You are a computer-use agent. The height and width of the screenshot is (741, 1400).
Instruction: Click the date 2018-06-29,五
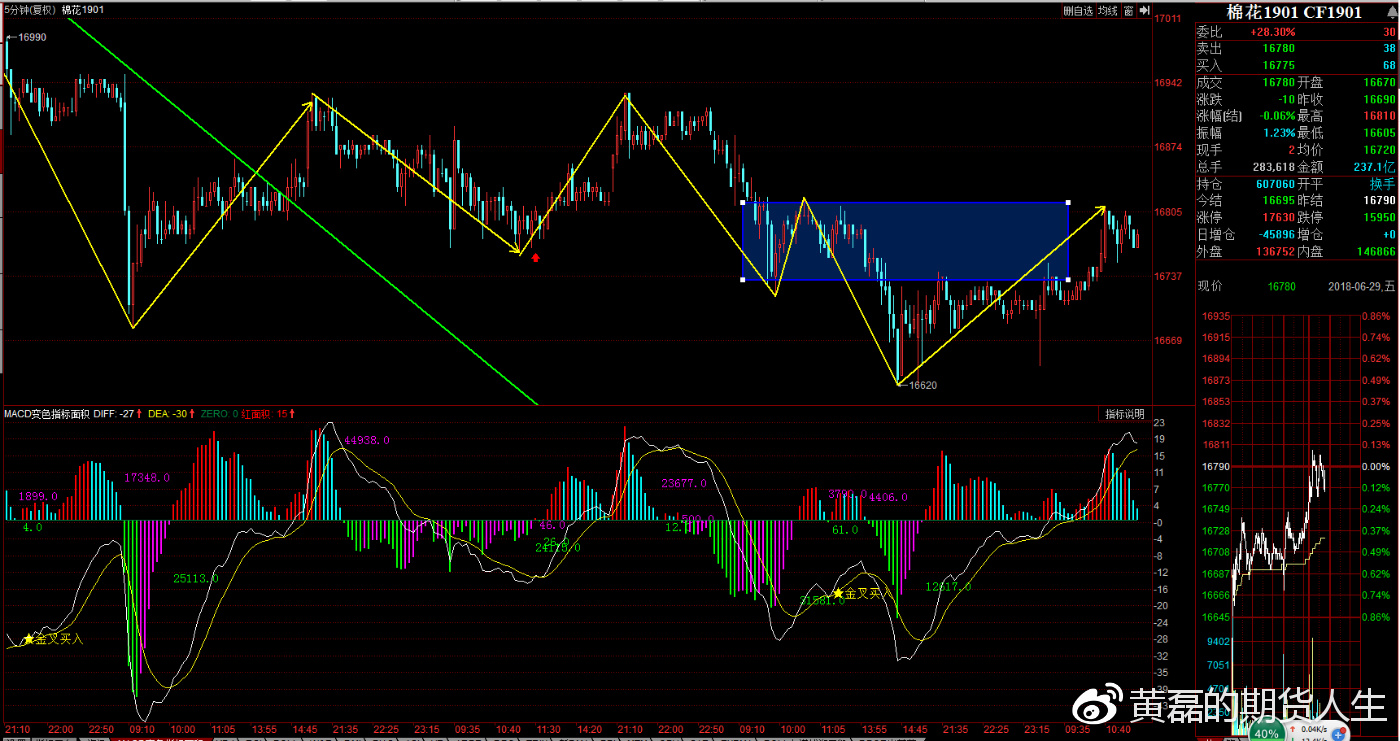coord(1362,286)
